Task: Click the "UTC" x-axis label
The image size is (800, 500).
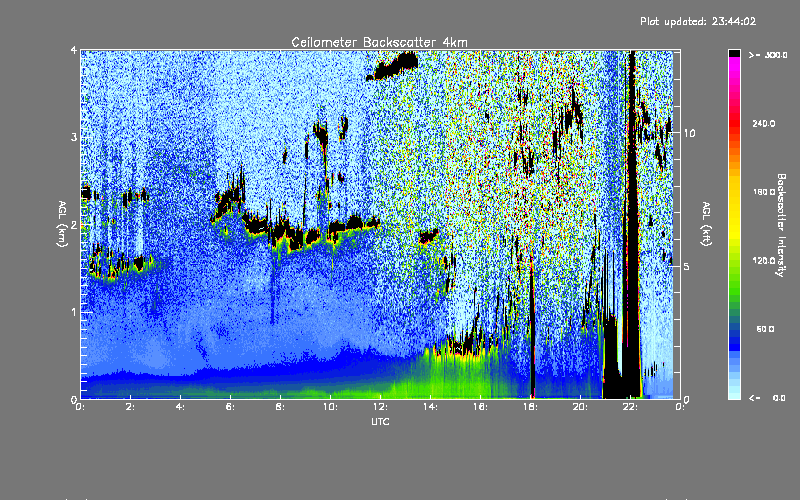Action: click(x=380, y=421)
